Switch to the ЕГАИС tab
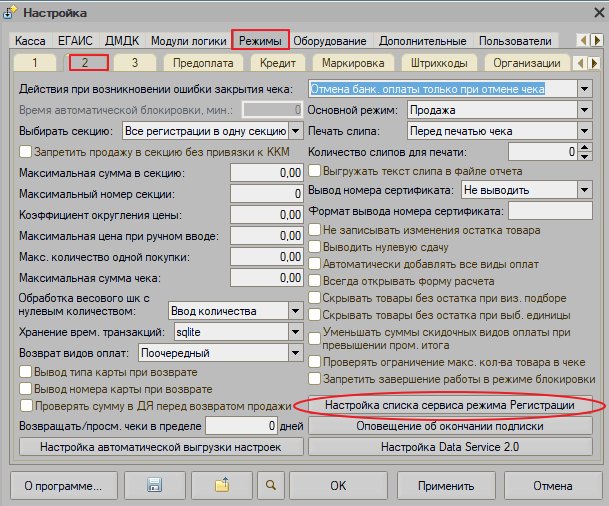The width and height of the screenshot is (609, 506). tap(75, 41)
